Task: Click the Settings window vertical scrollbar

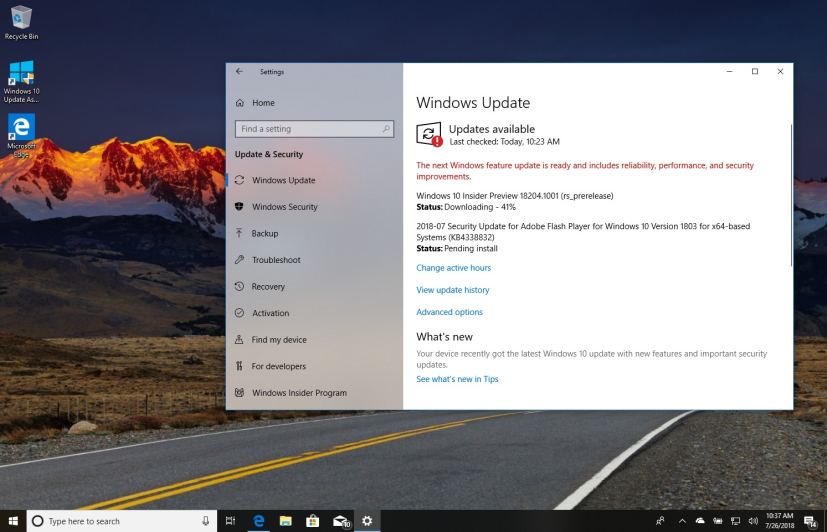Action: 791,195
